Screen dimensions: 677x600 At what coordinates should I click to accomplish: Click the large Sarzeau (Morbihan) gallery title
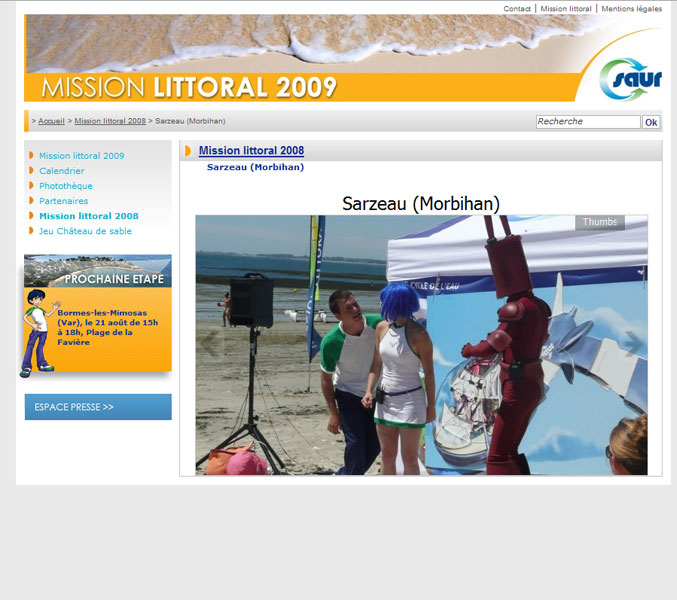[421, 203]
